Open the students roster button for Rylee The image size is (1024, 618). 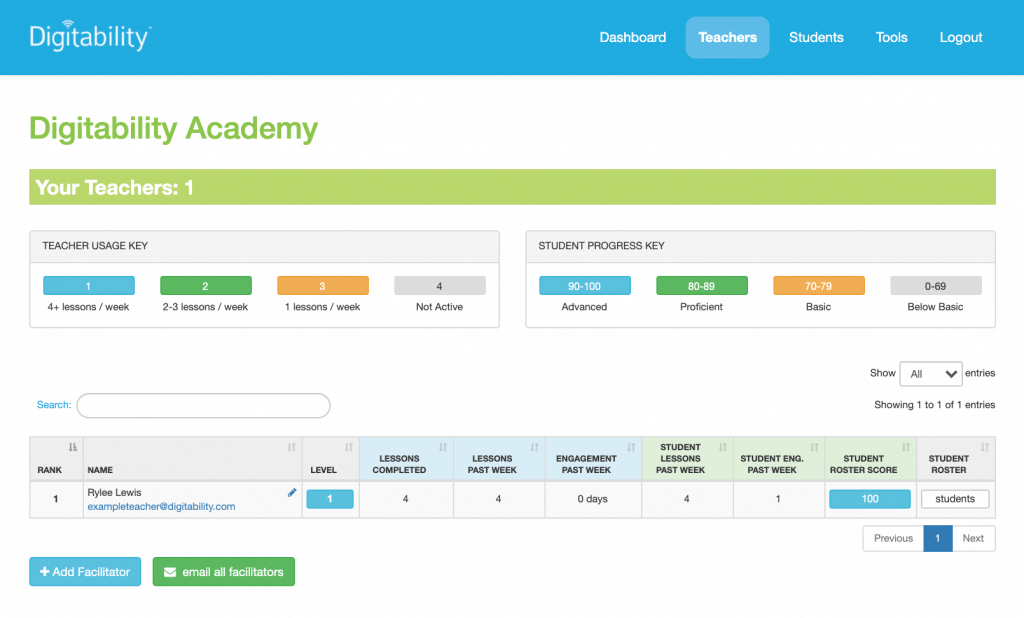click(954, 499)
